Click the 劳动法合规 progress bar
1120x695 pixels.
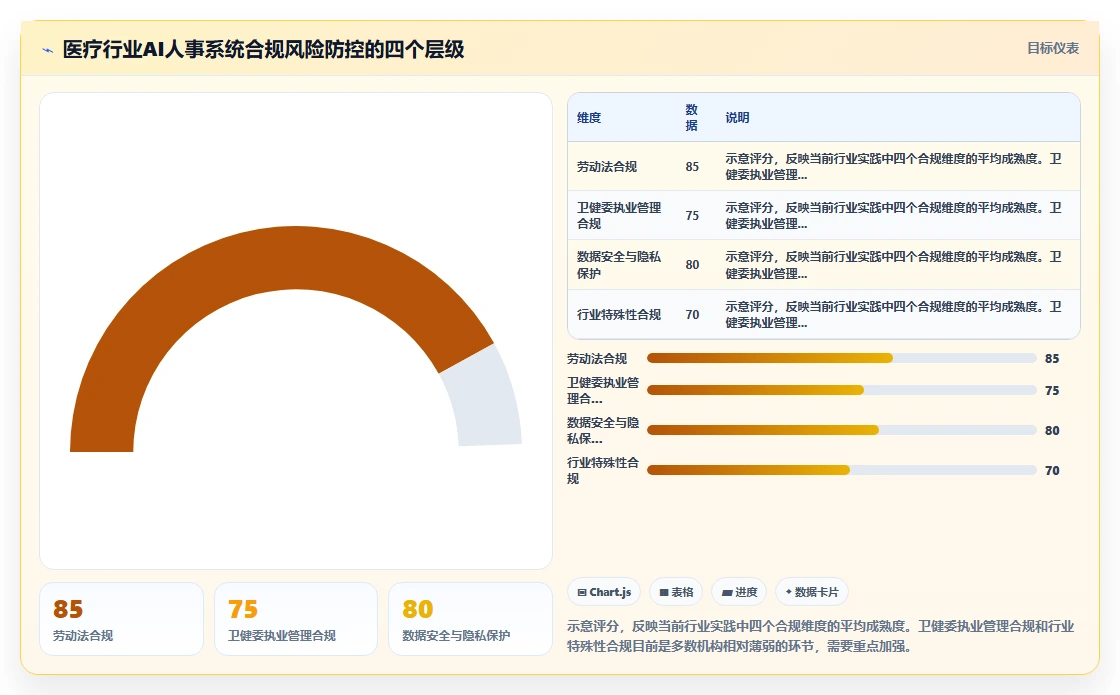[x=841, y=358]
